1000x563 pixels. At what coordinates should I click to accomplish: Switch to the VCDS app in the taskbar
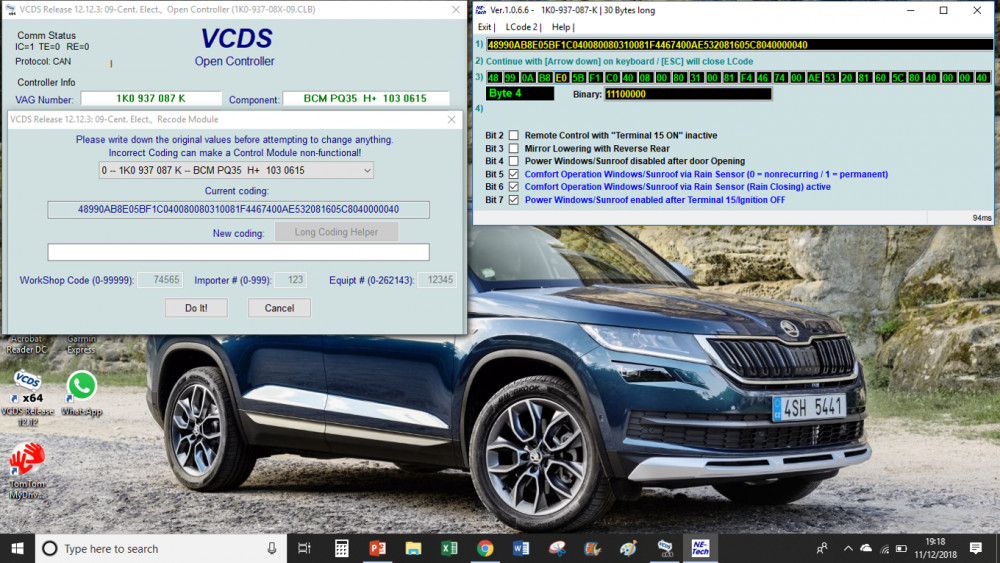click(x=665, y=548)
